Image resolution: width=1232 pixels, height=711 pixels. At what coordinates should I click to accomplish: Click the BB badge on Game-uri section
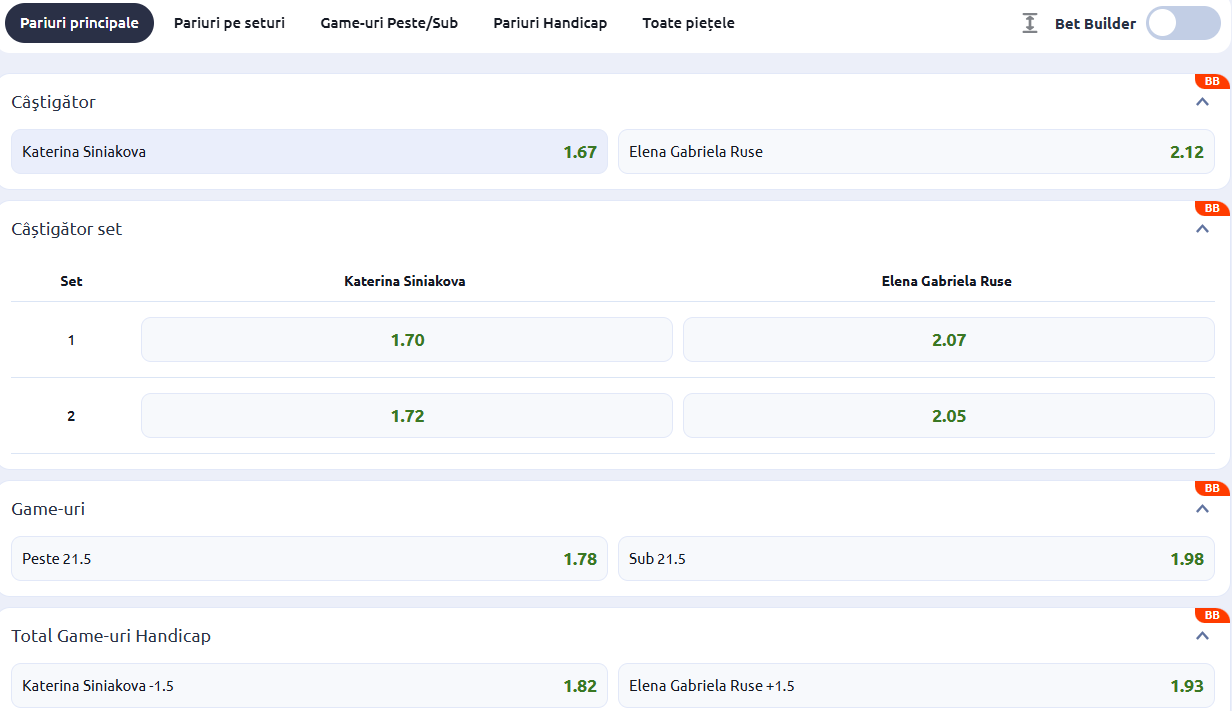pyautogui.click(x=1211, y=489)
